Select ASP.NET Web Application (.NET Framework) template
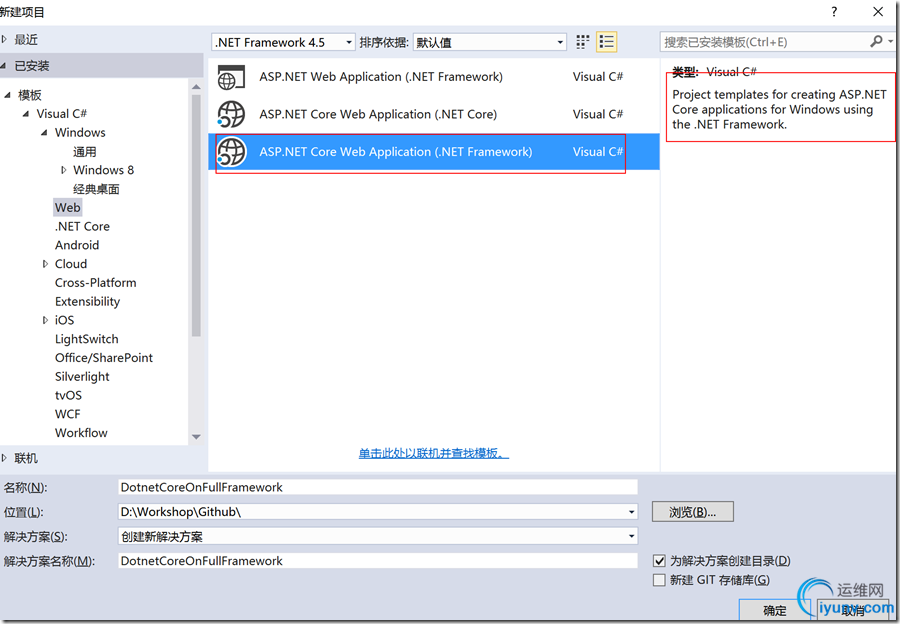Viewport: 900px width, 624px height. tap(434, 77)
